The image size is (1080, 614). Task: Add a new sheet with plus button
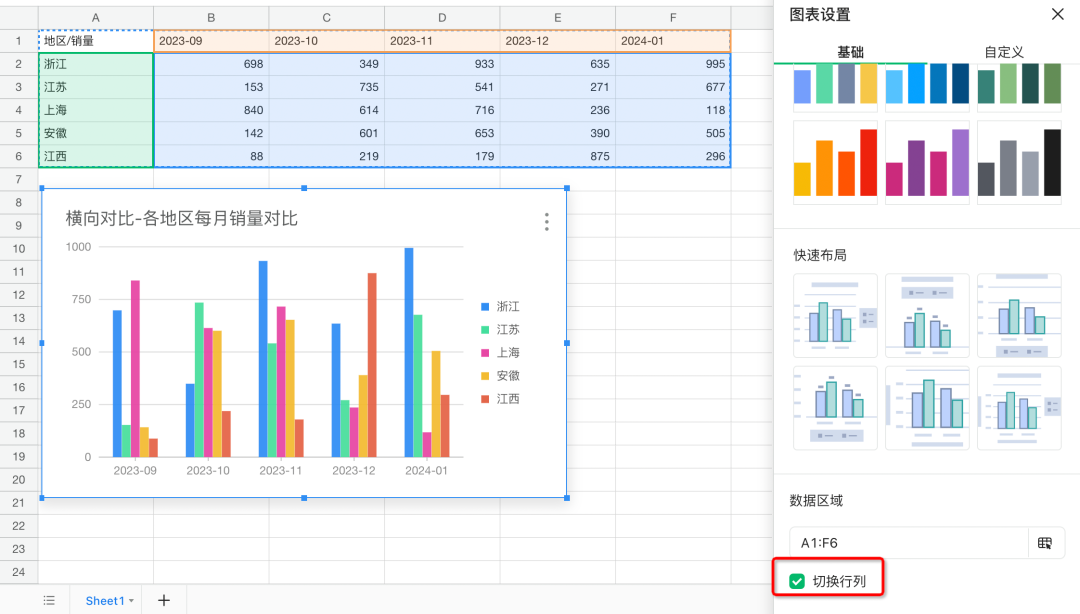[163, 600]
